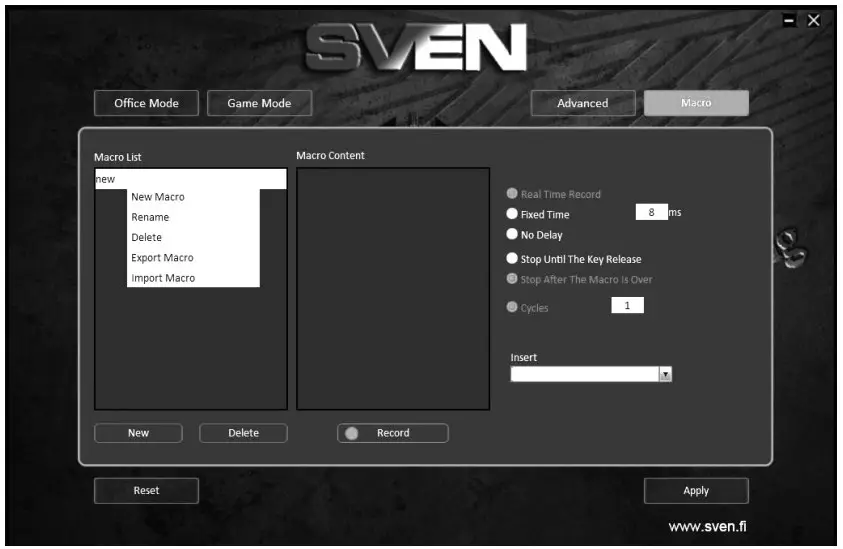Enable the Real Time Record option
Viewport: 843px width, 549px height.
click(x=512, y=193)
